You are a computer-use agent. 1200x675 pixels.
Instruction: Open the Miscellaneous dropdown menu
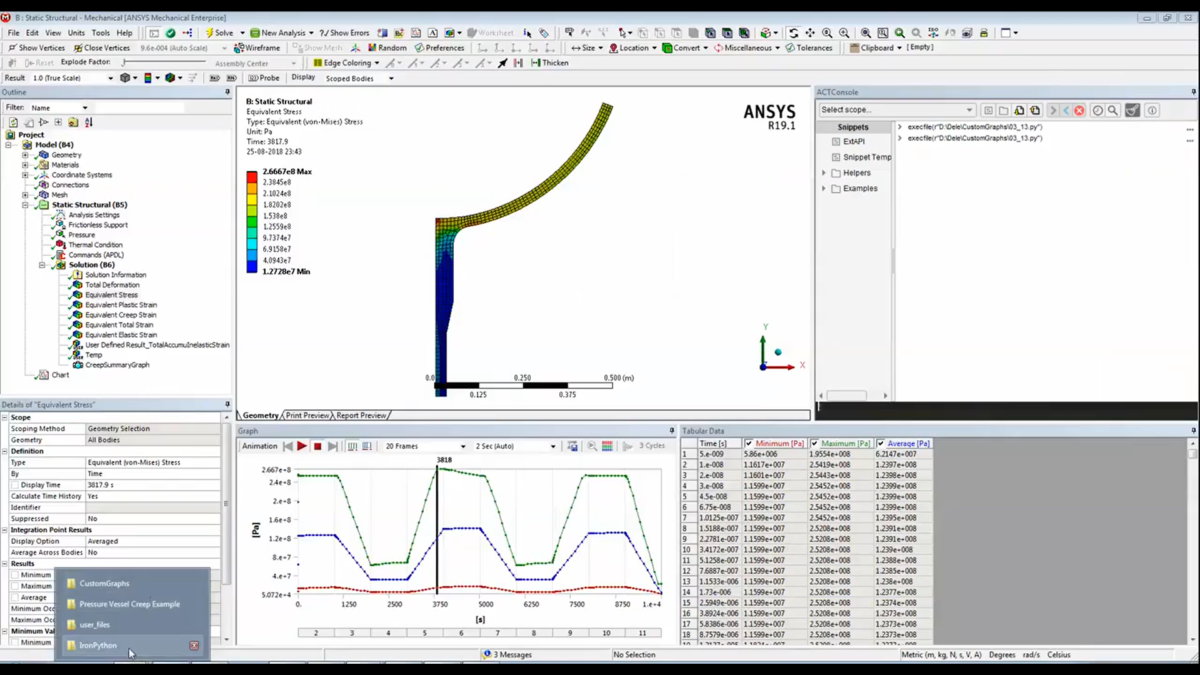tap(748, 48)
